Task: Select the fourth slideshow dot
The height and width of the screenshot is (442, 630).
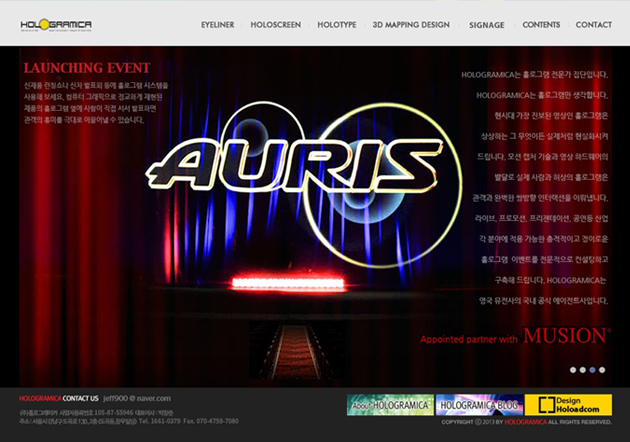Action: coord(602,370)
